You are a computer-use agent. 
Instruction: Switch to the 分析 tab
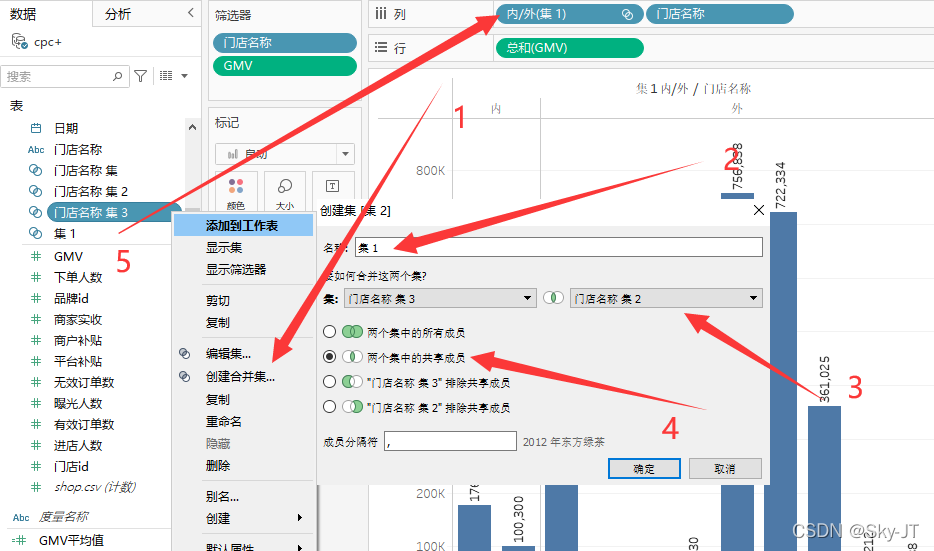(118, 14)
